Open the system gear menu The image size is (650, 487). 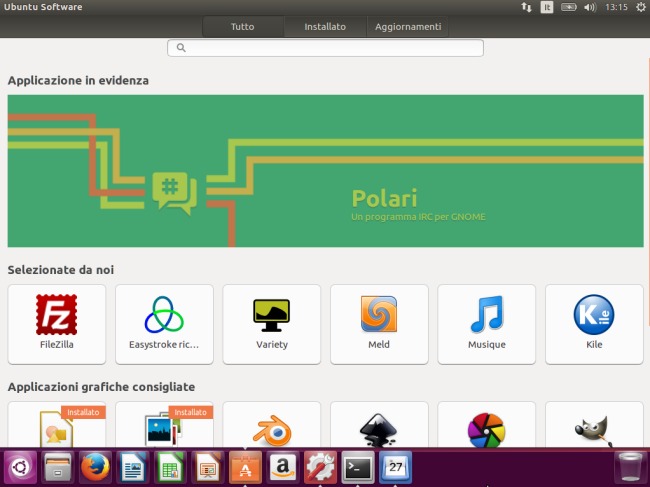point(641,7)
